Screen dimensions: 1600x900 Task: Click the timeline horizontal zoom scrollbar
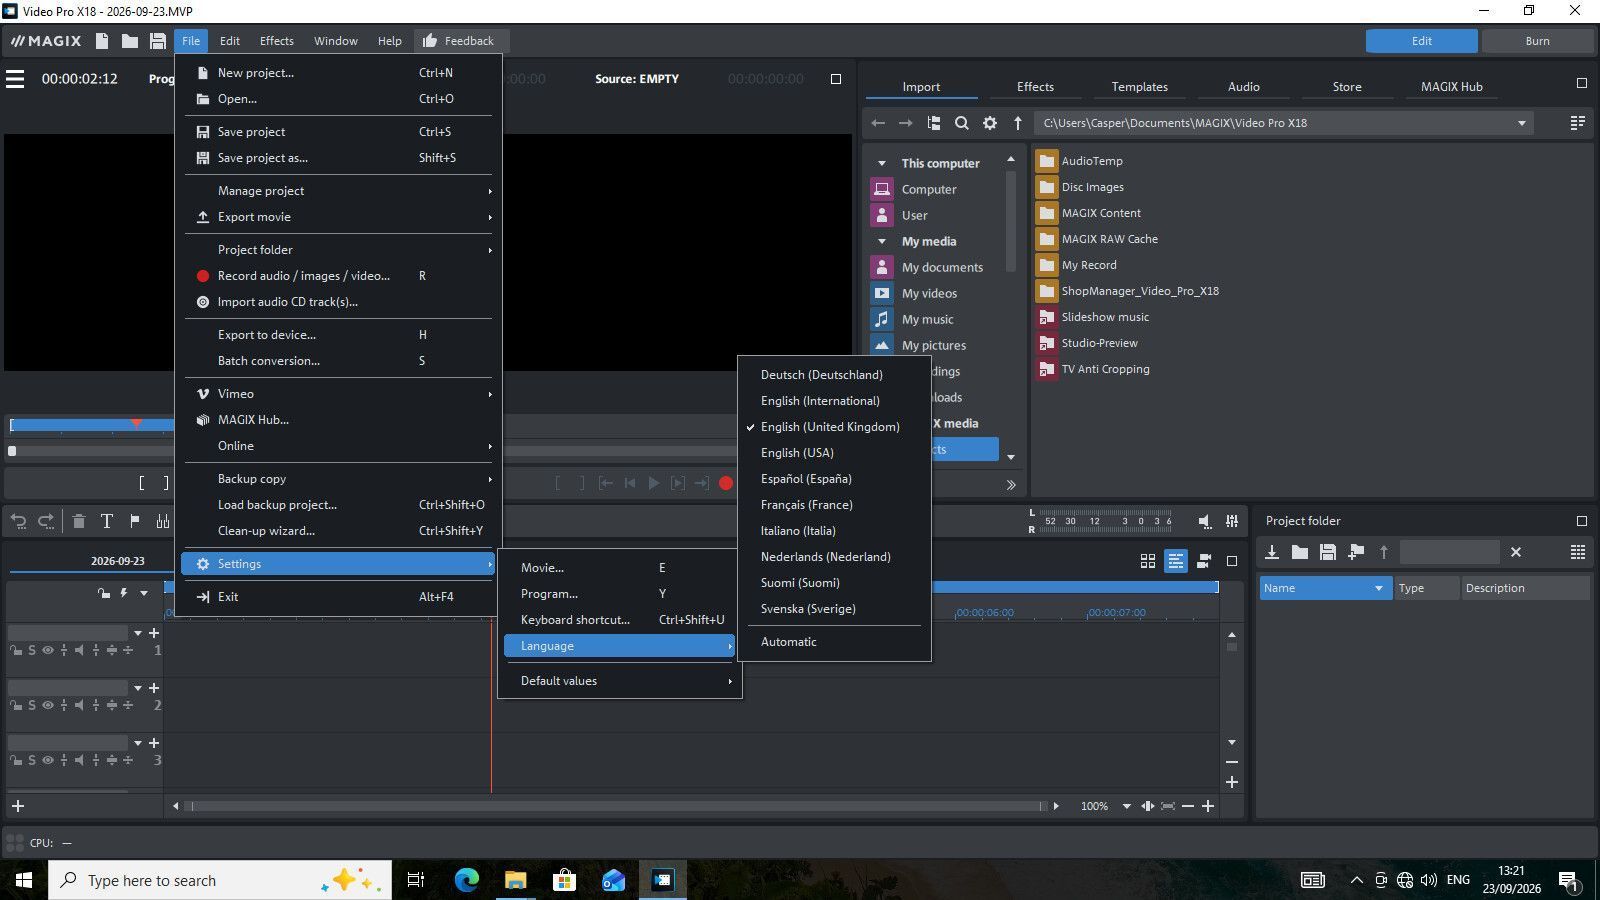coord(616,806)
